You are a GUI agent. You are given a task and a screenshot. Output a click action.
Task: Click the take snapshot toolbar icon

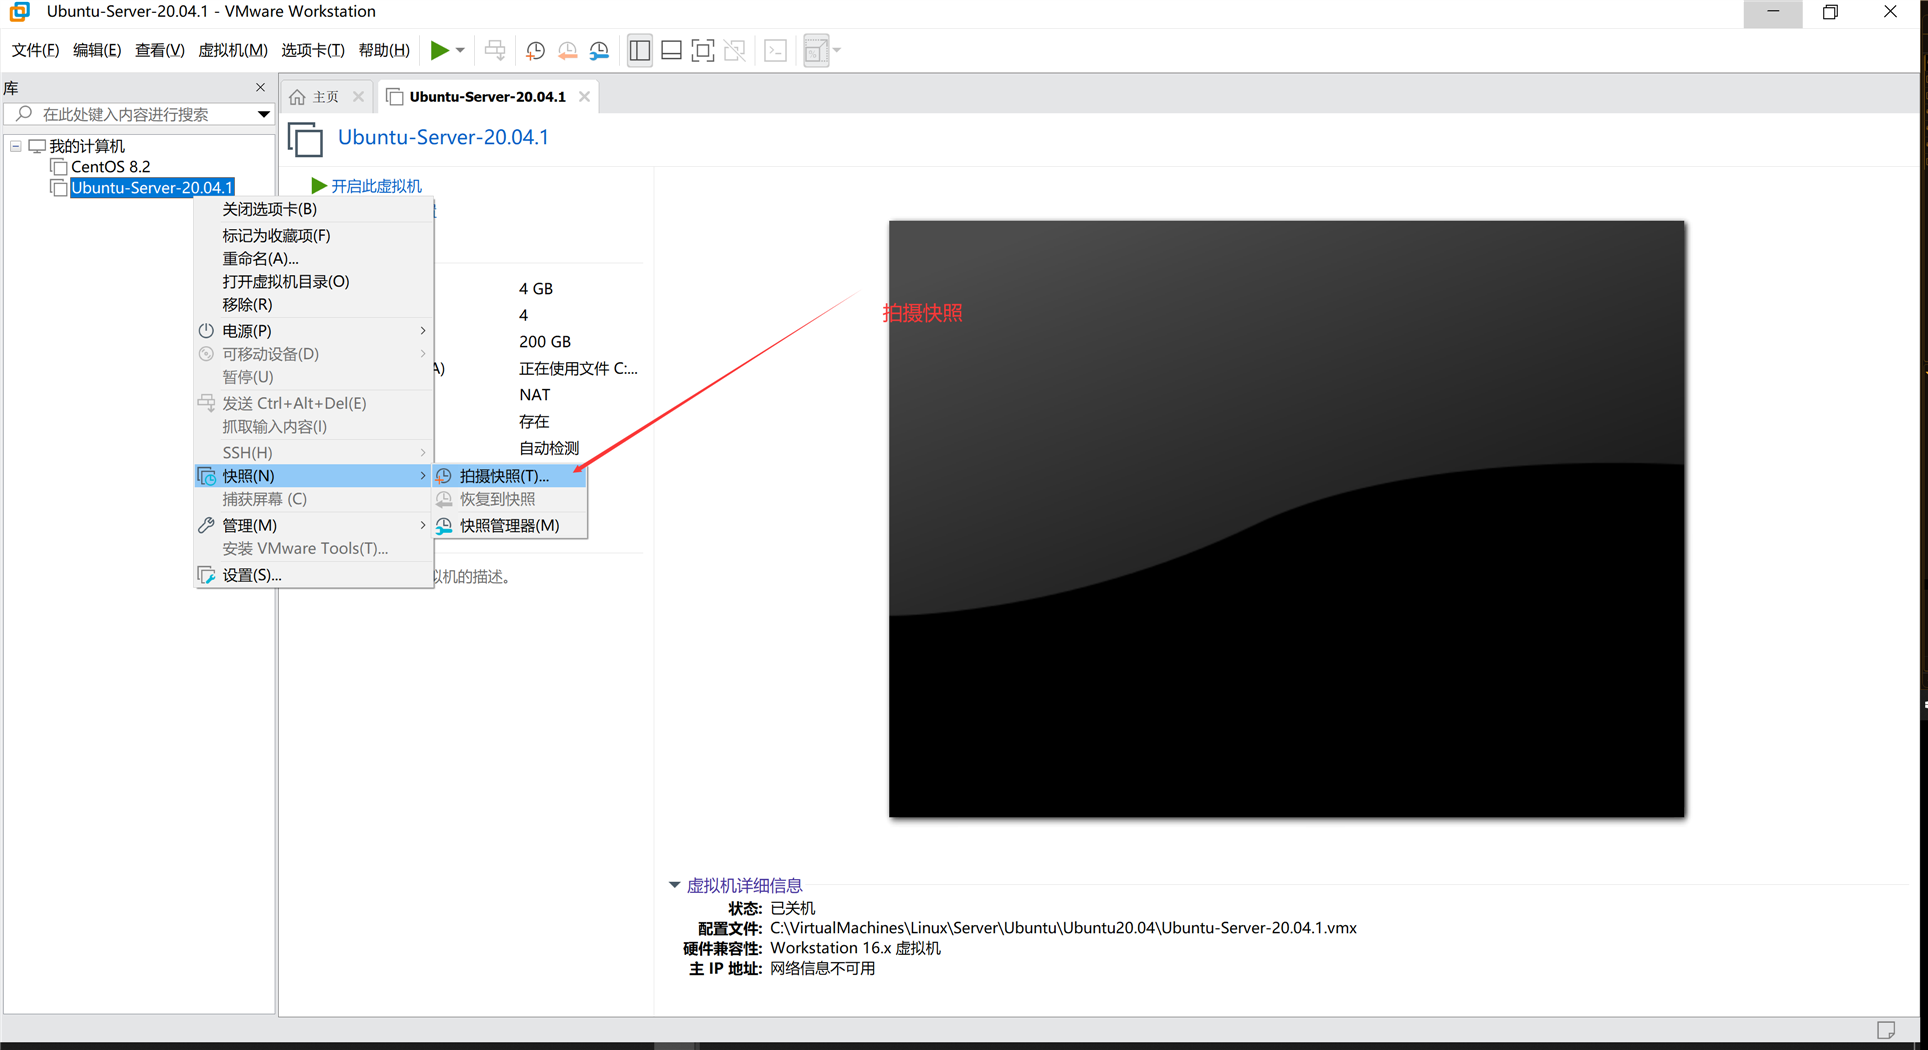click(535, 50)
